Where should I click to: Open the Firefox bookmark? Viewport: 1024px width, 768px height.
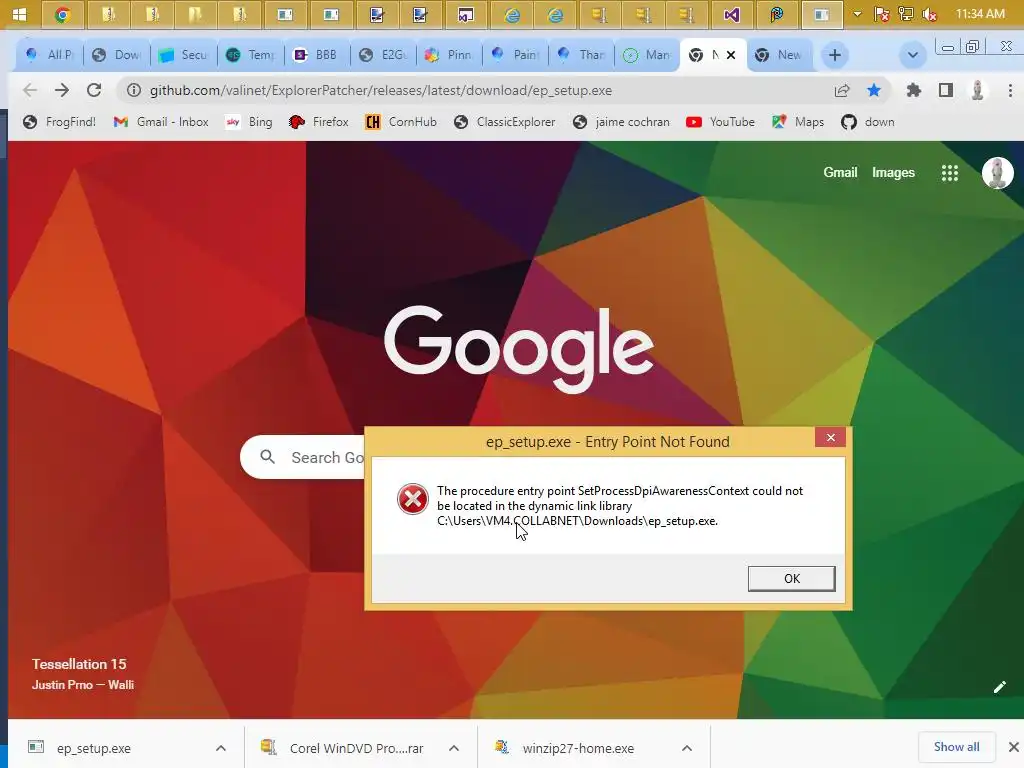pos(319,122)
